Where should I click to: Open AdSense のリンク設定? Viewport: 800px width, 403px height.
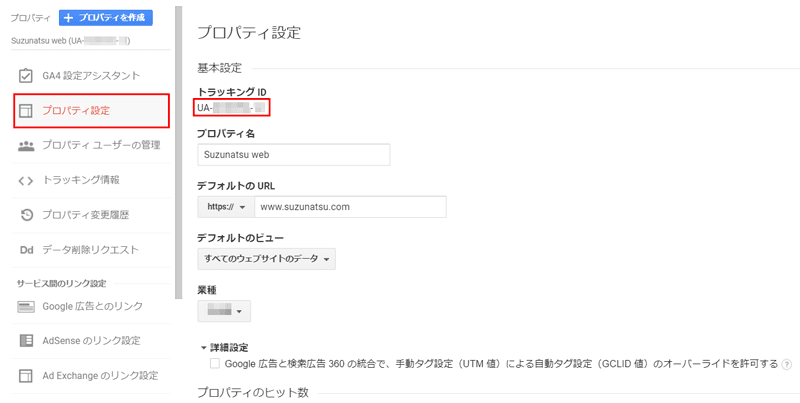[x=92, y=341]
